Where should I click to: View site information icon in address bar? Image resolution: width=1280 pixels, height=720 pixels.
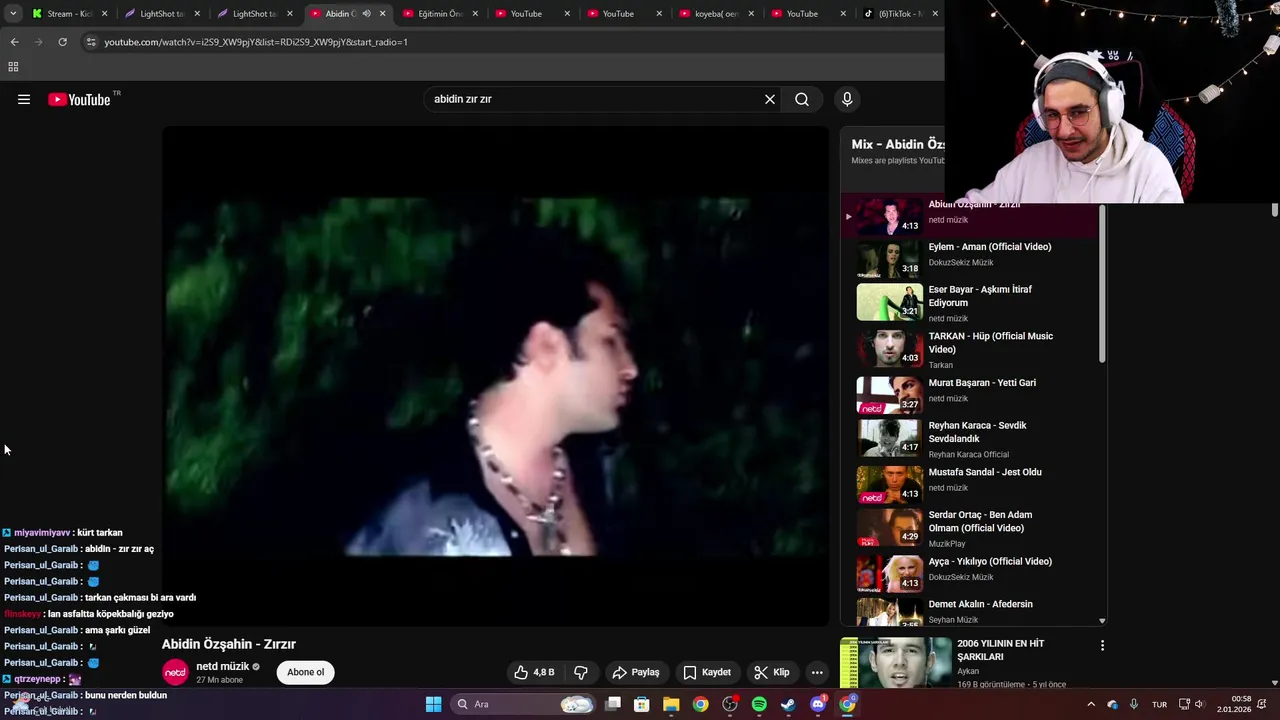click(91, 42)
